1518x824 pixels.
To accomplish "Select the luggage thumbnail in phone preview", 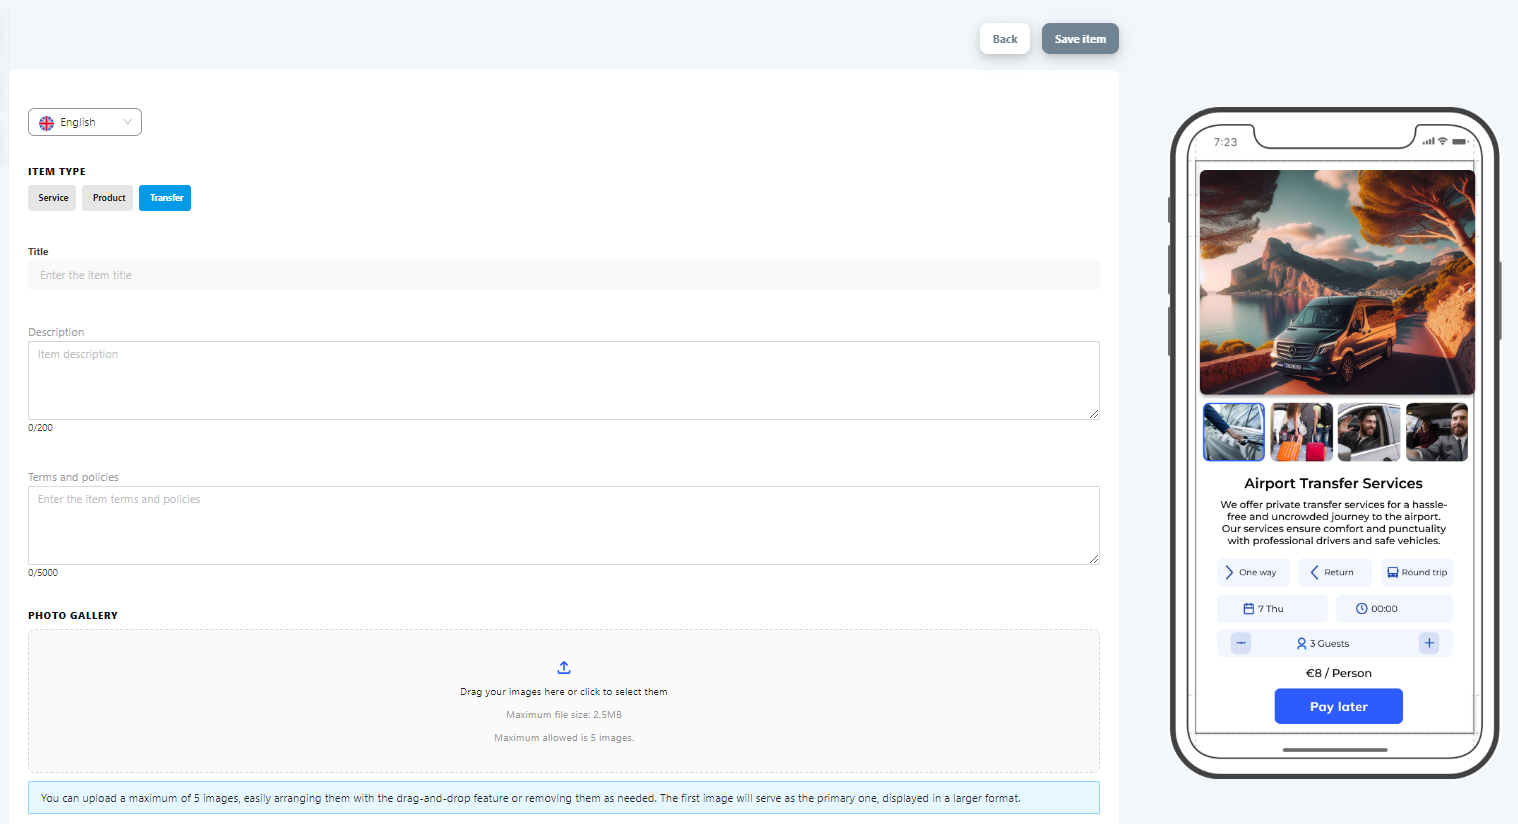I will coord(1302,432).
